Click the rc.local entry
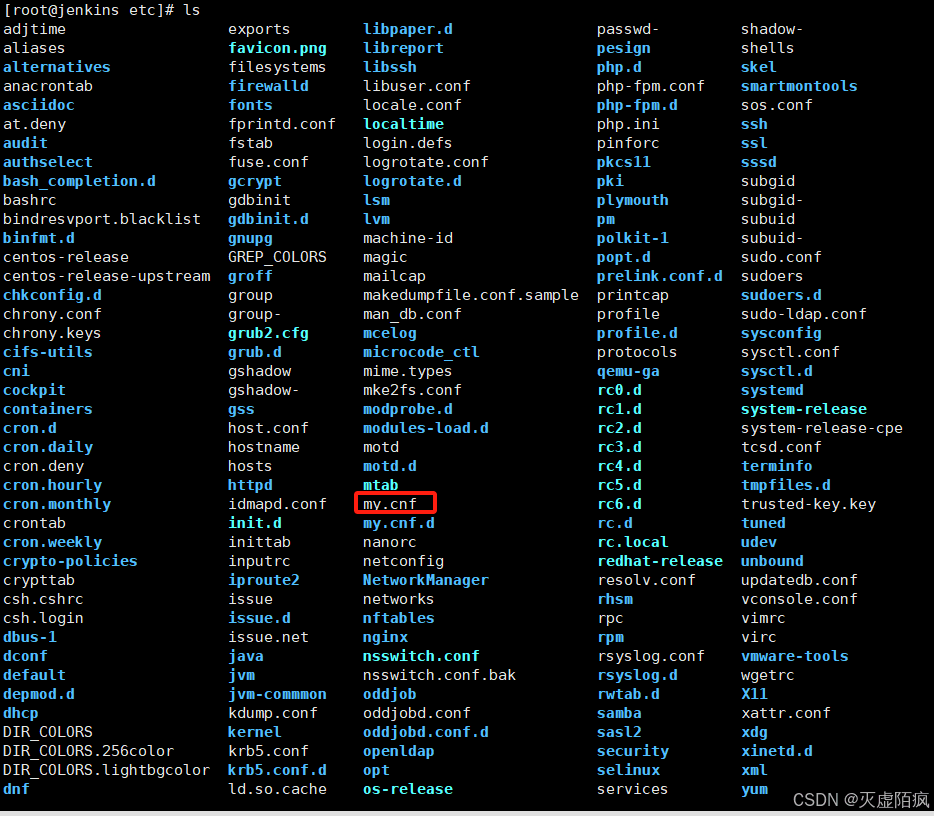This screenshot has height=816, width=934. pos(633,542)
